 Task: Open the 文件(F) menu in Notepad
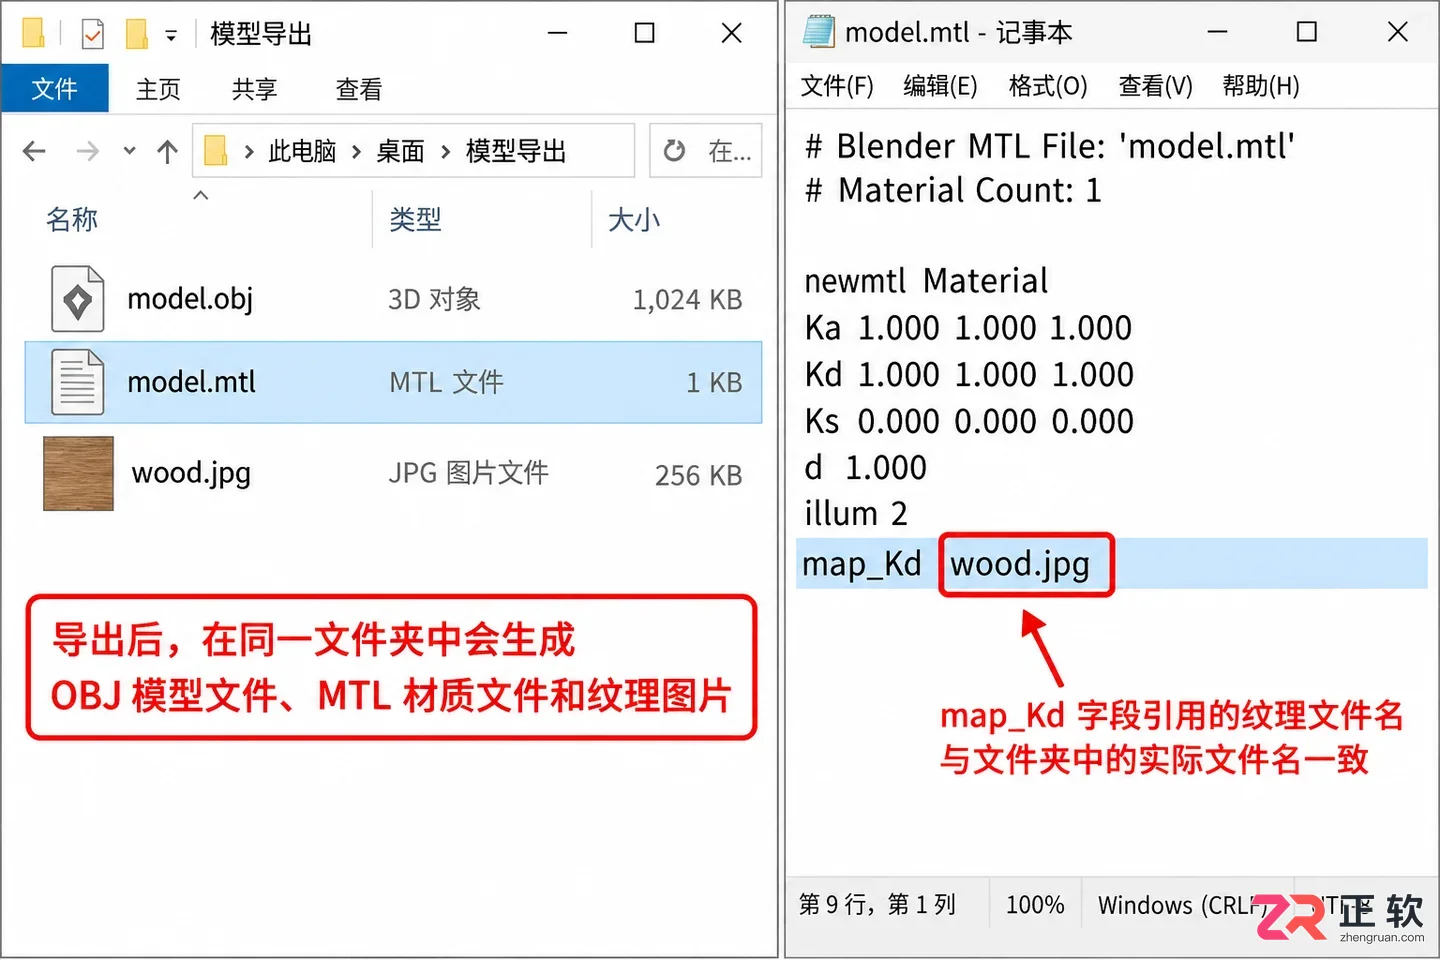[837, 87]
